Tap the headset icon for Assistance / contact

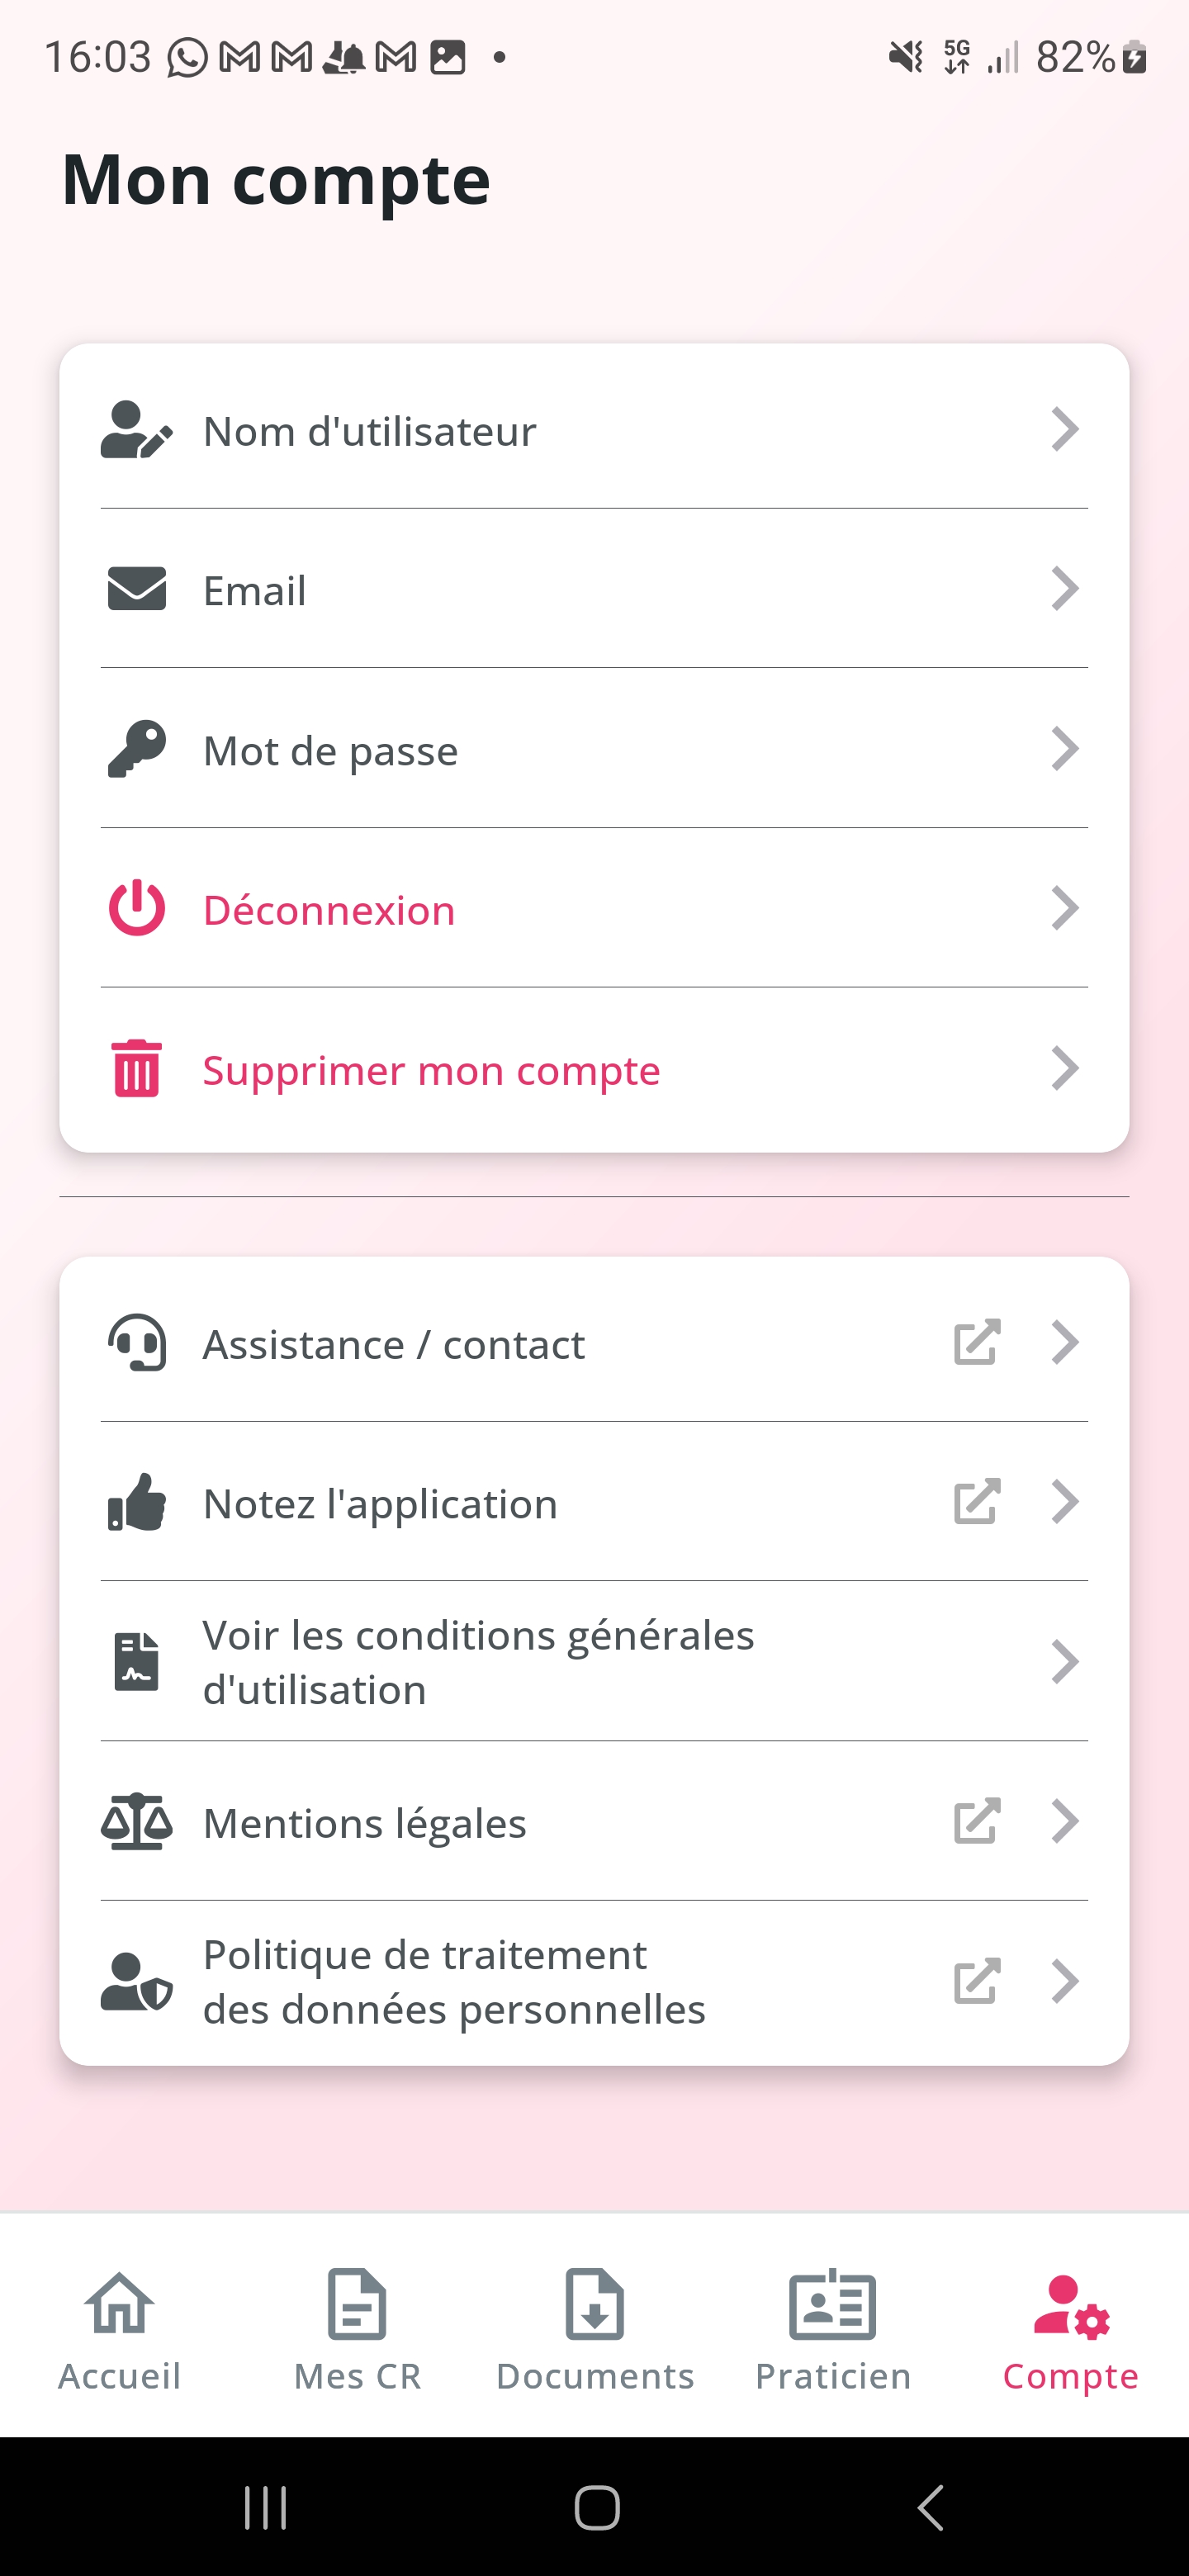pyautogui.click(x=137, y=1342)
